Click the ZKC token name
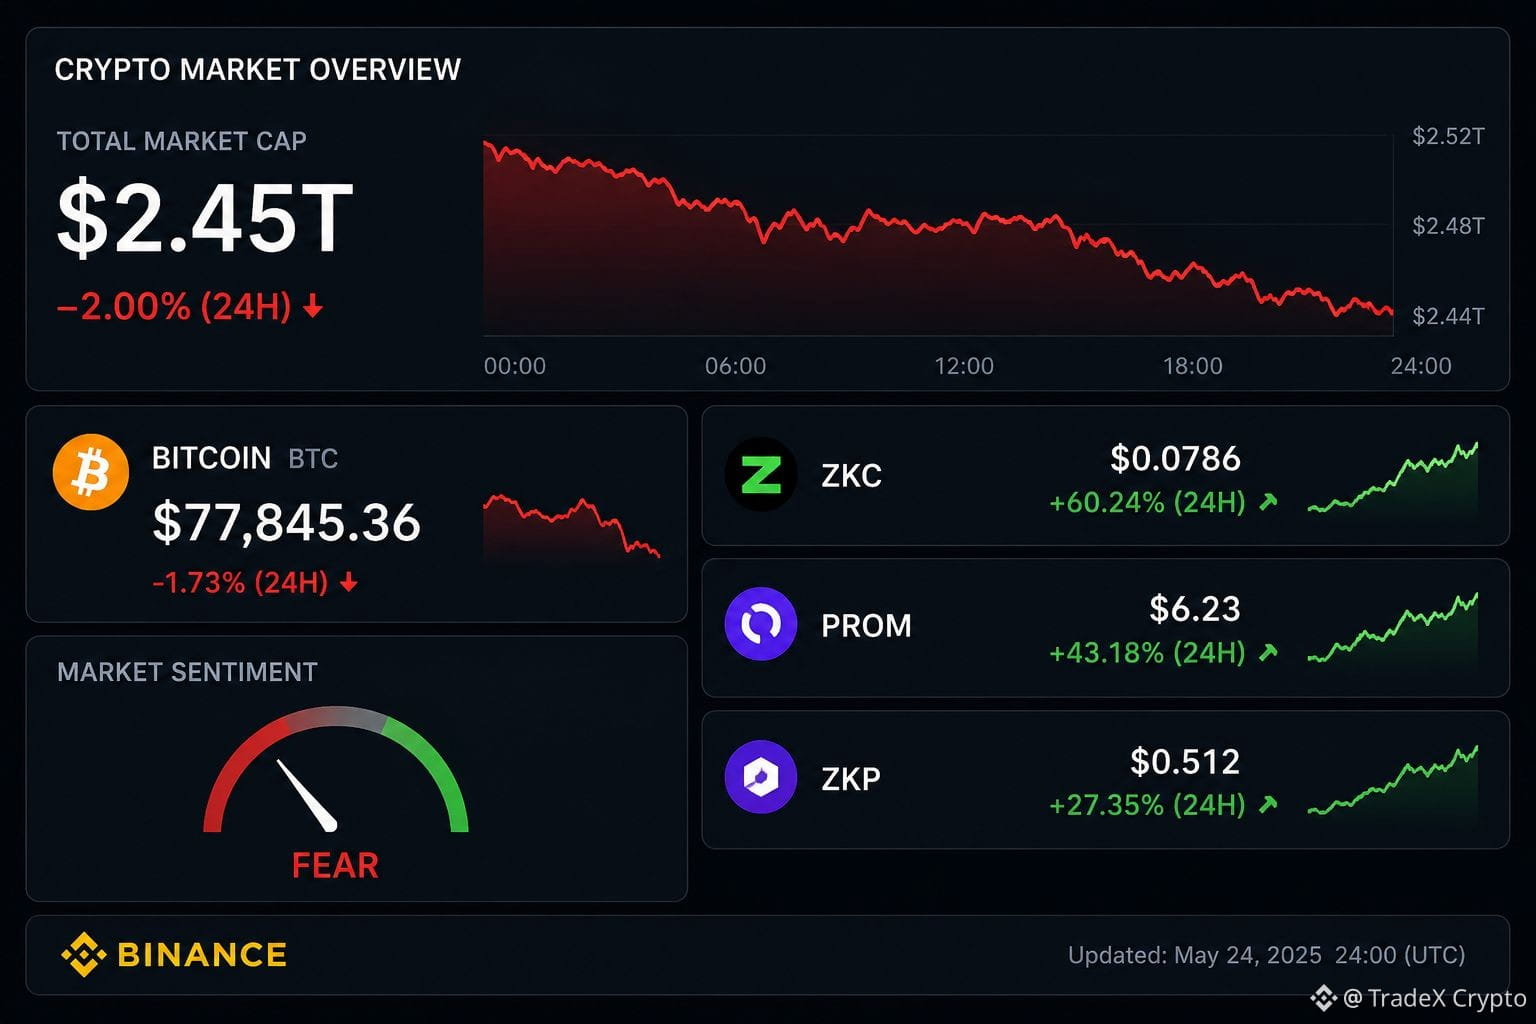Screen dimensions: 1536x1024 click(x=851, y=476)
